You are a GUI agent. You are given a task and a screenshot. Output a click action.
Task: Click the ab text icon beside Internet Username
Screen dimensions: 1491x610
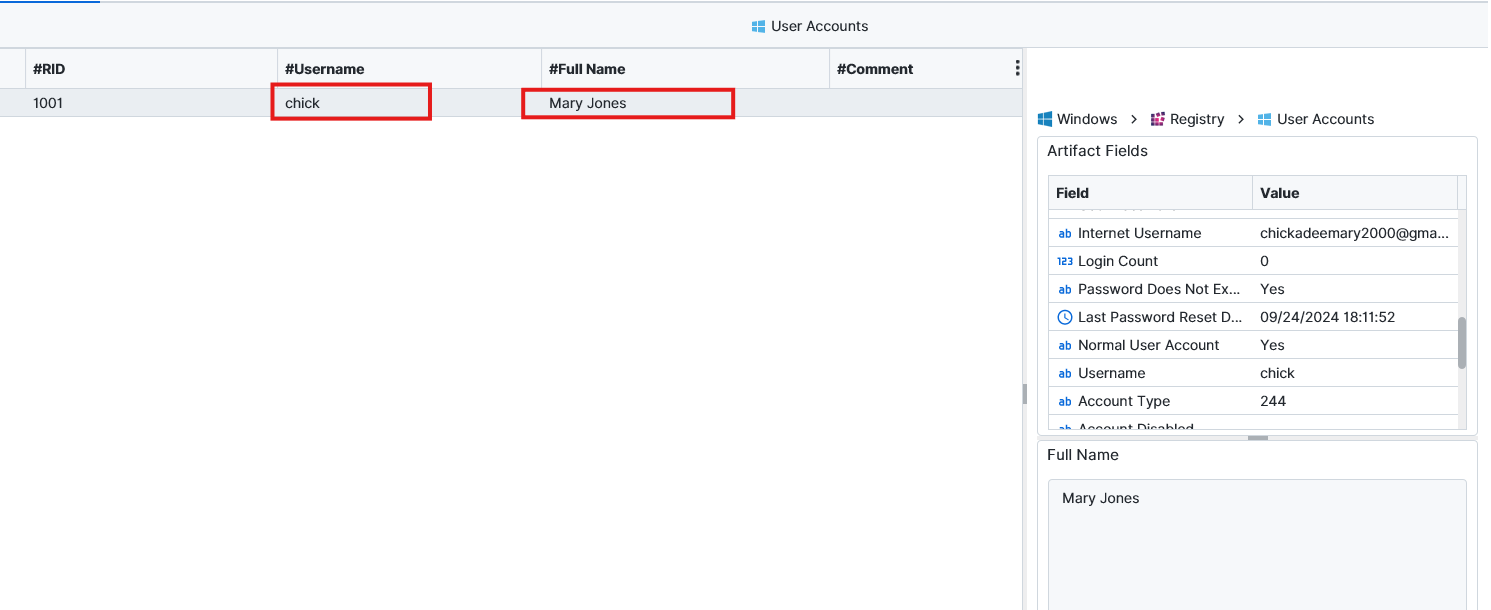click(x=1064, y=233)
